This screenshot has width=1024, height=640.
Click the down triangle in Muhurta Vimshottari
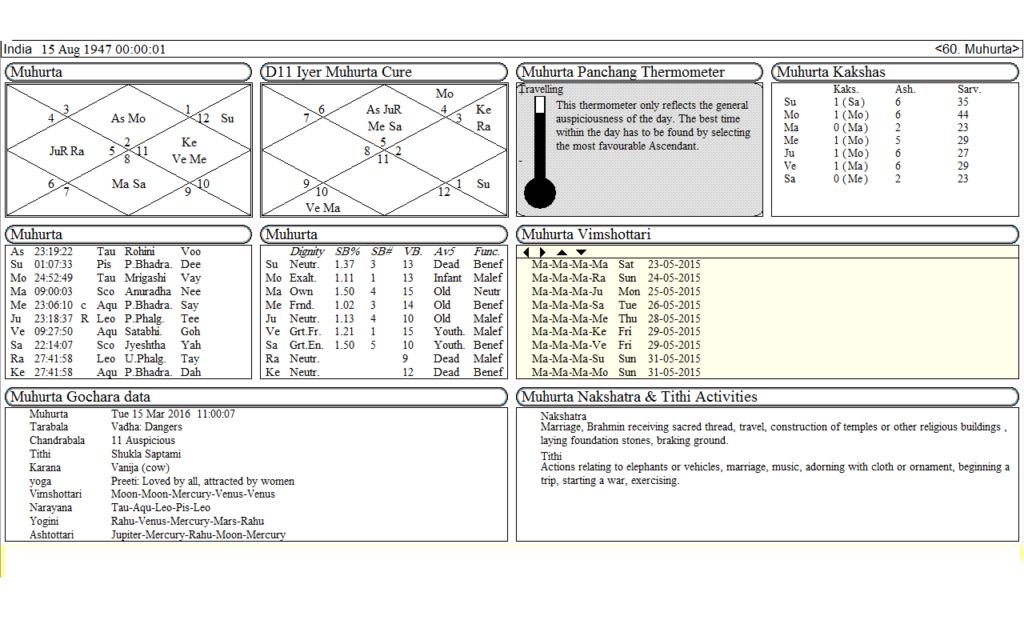coord(581,252)
